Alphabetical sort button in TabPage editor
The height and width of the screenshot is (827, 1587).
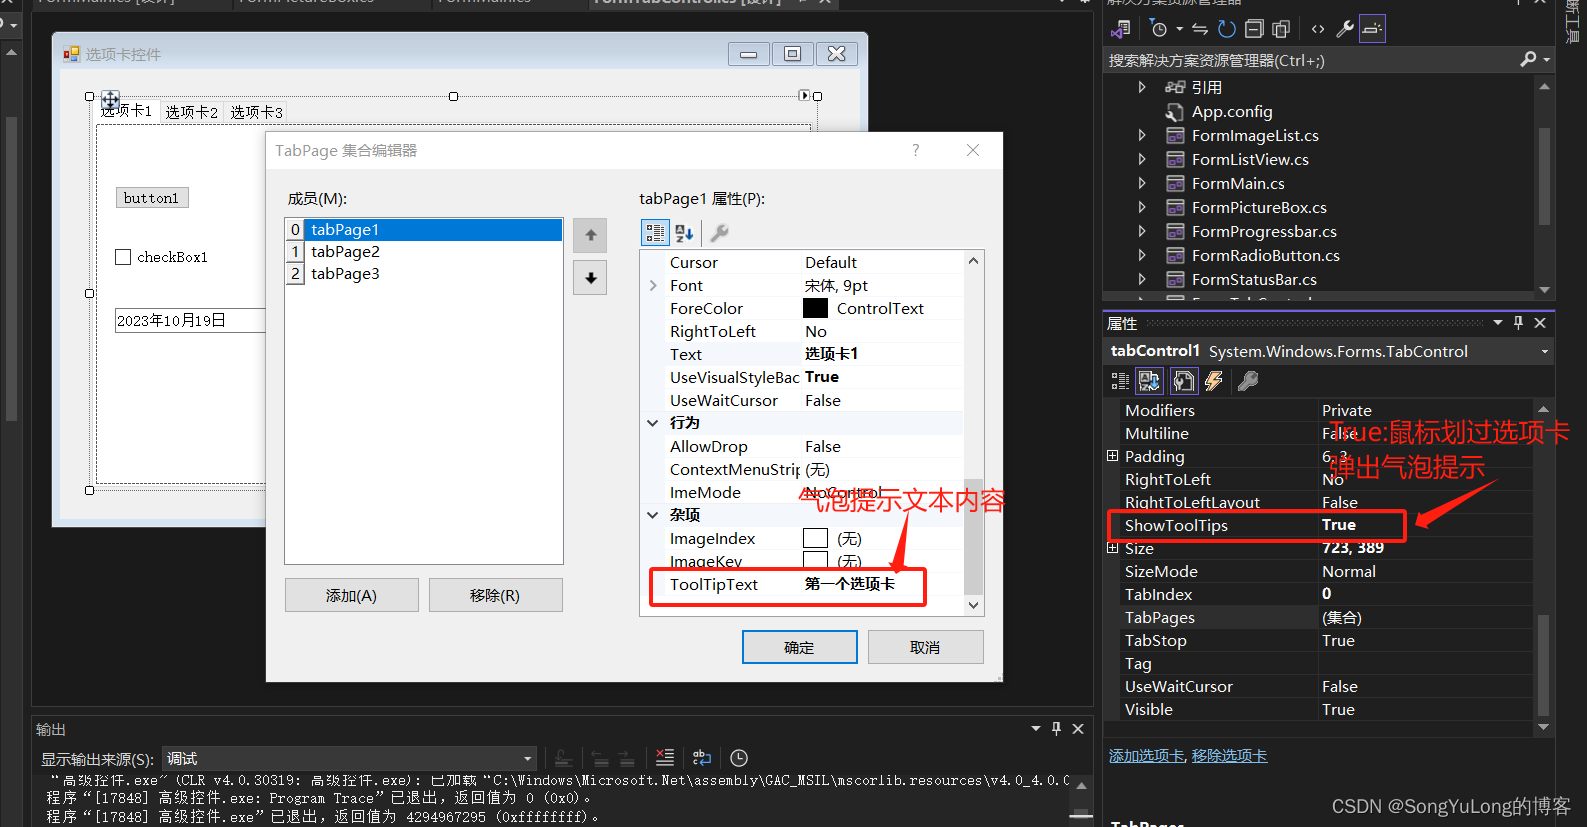[684, 233]
